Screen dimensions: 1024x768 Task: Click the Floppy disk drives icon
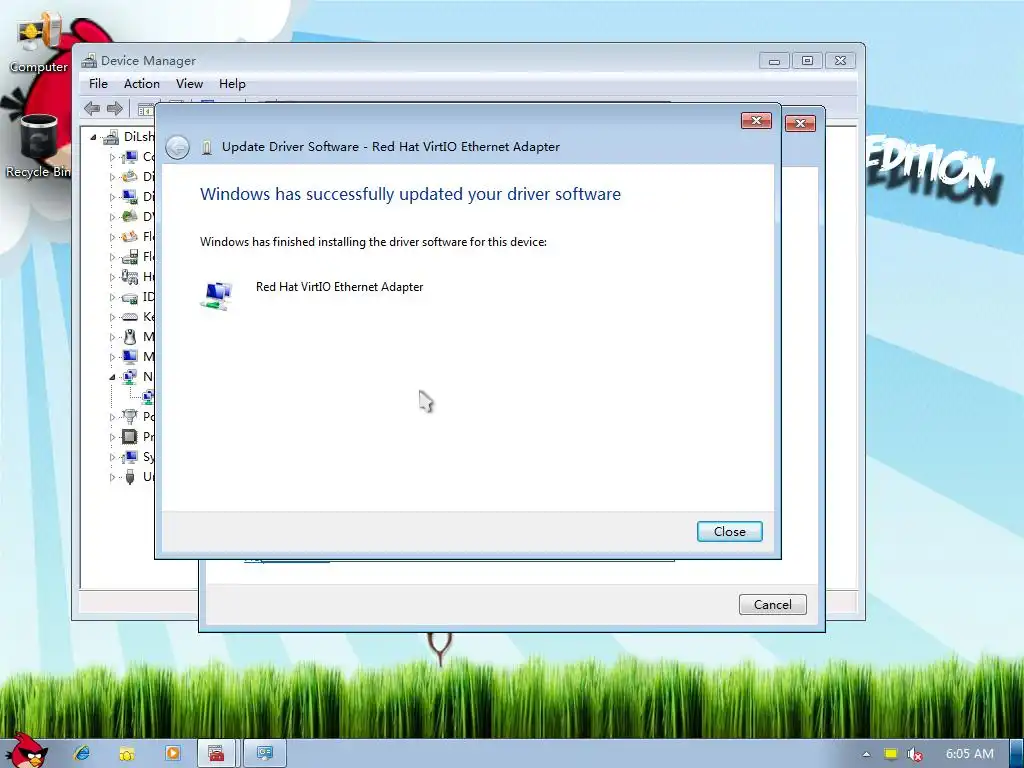[130, 236]
